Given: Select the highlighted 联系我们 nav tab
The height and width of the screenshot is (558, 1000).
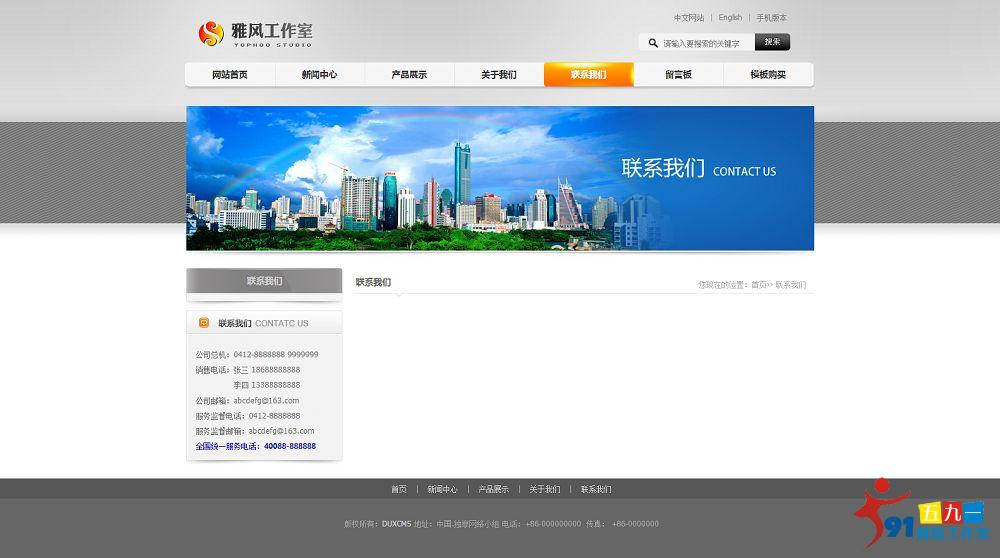Looking at the screenshot, I should click(589, 75).
